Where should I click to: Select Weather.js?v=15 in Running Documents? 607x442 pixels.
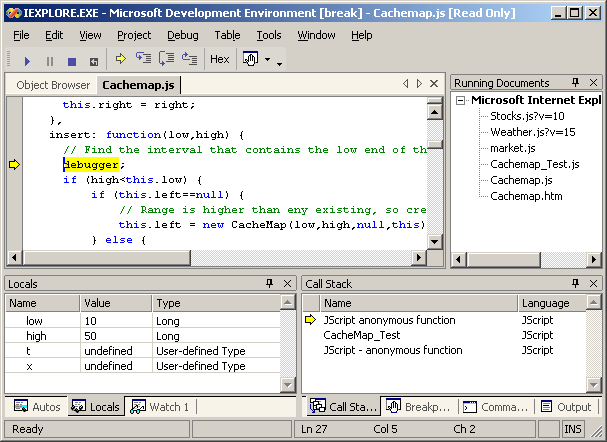533,132
